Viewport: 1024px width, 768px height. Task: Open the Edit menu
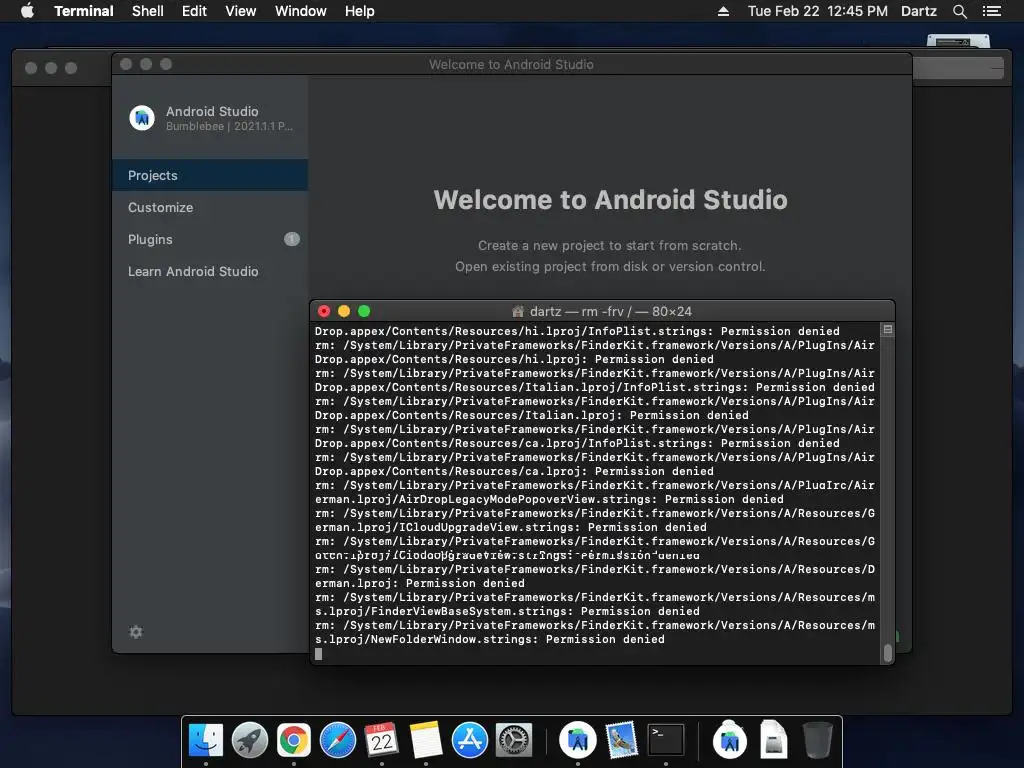point(194,11)
